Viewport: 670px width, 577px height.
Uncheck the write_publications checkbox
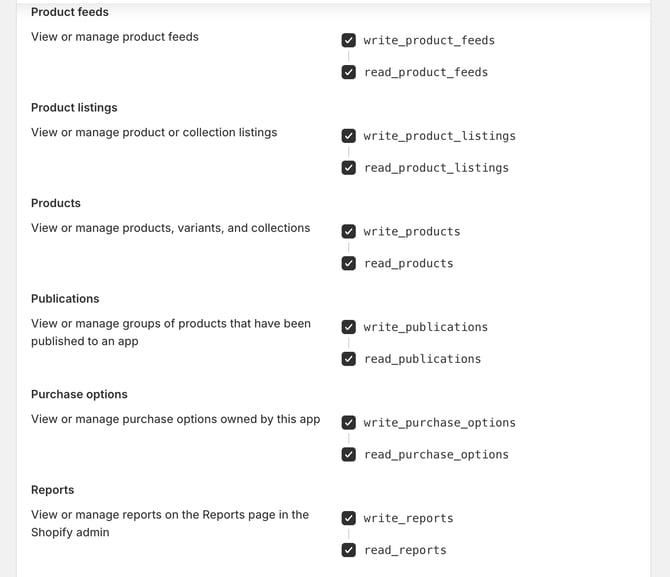(x=348, y=327)
